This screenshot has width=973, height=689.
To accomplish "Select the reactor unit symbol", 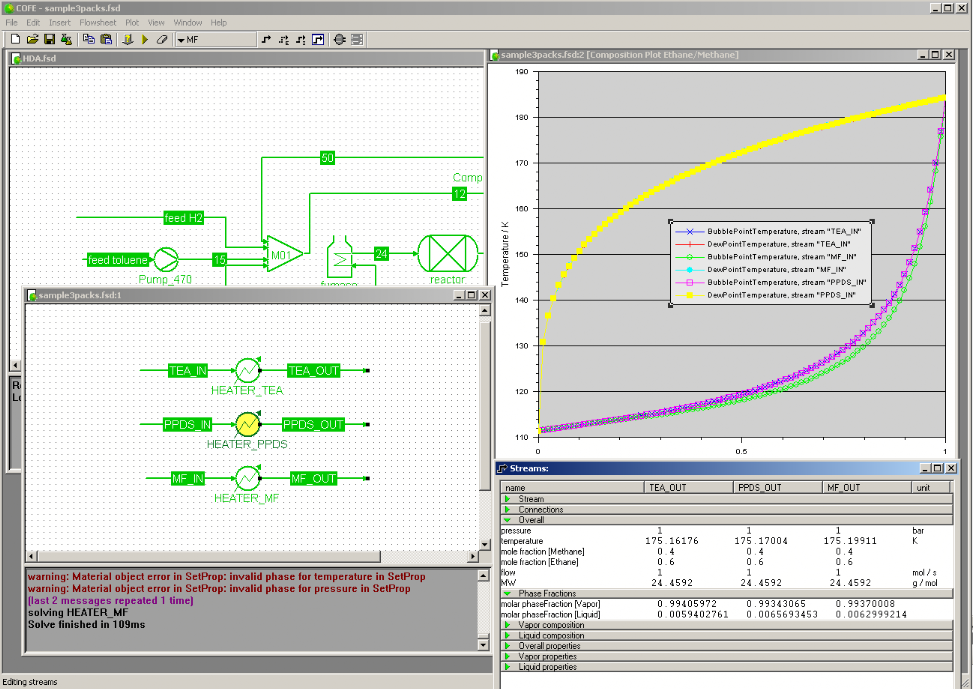I will click(448, 253).
